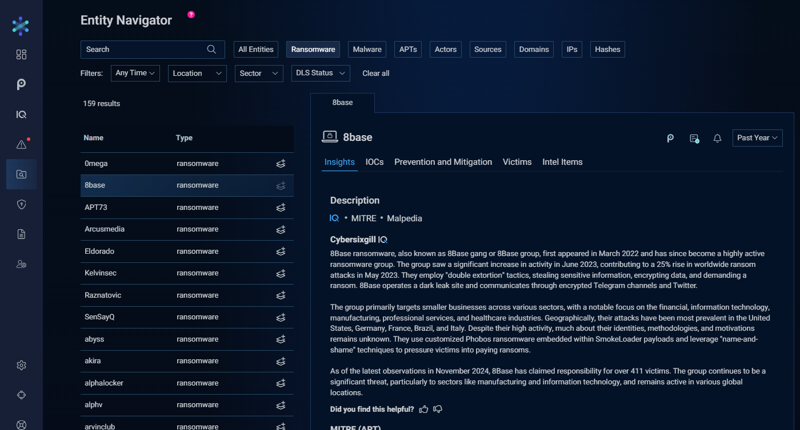Open the Victims tab
The image size is (800, 430).
coord(517,162)
